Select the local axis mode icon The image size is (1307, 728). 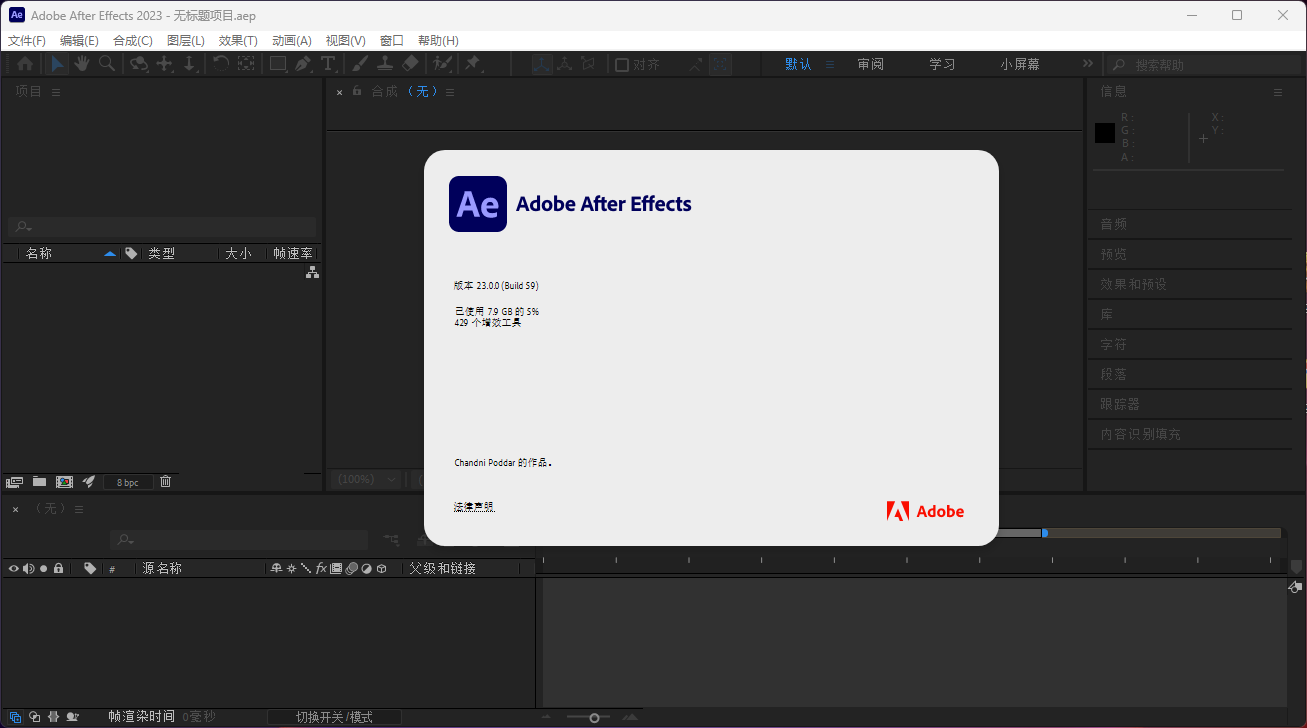click(x=541, y=64)
